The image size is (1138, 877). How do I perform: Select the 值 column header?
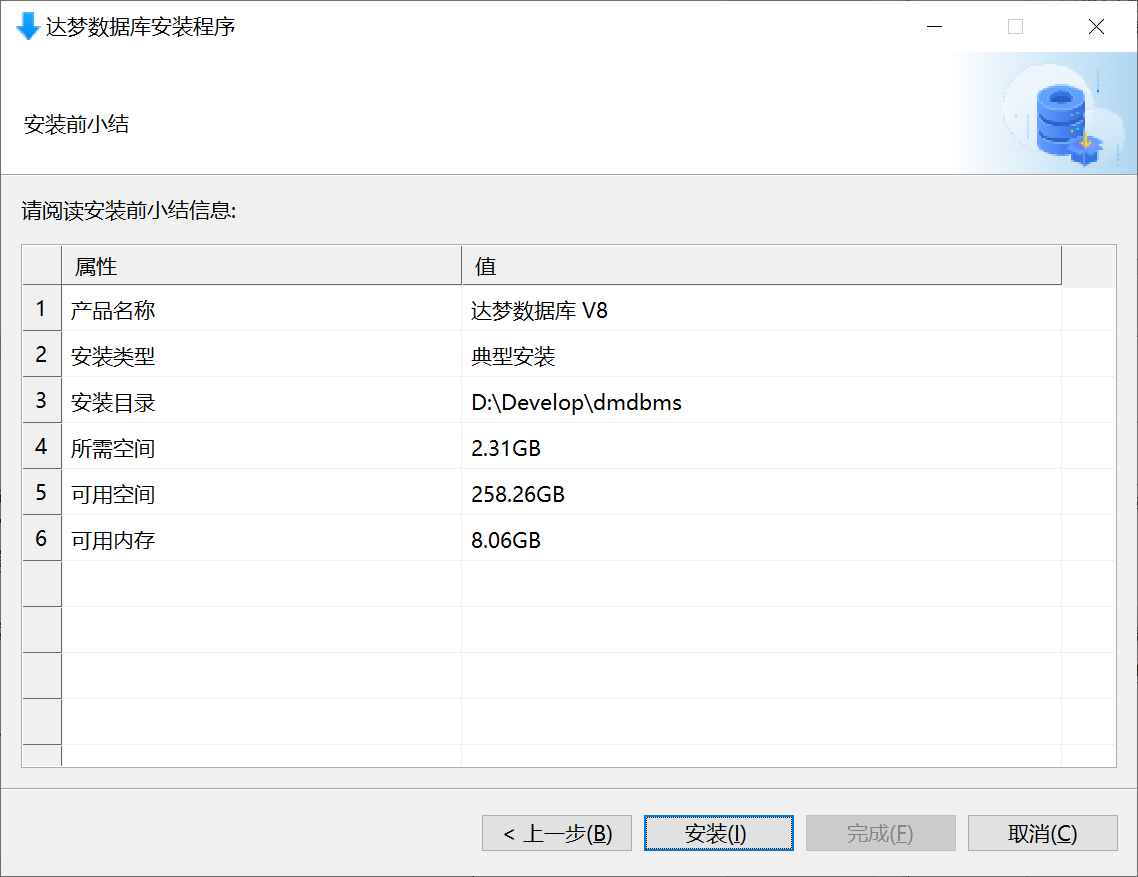point(761,266)
